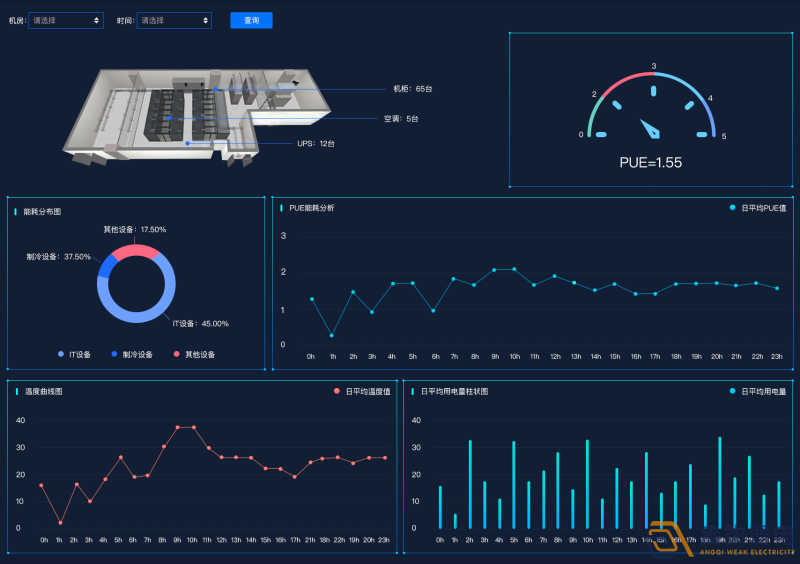This screenshot has width=800, height=564.
Task: Toggle the IT设备 legend item
Action: pyautogui.click(x=75, y=354)
